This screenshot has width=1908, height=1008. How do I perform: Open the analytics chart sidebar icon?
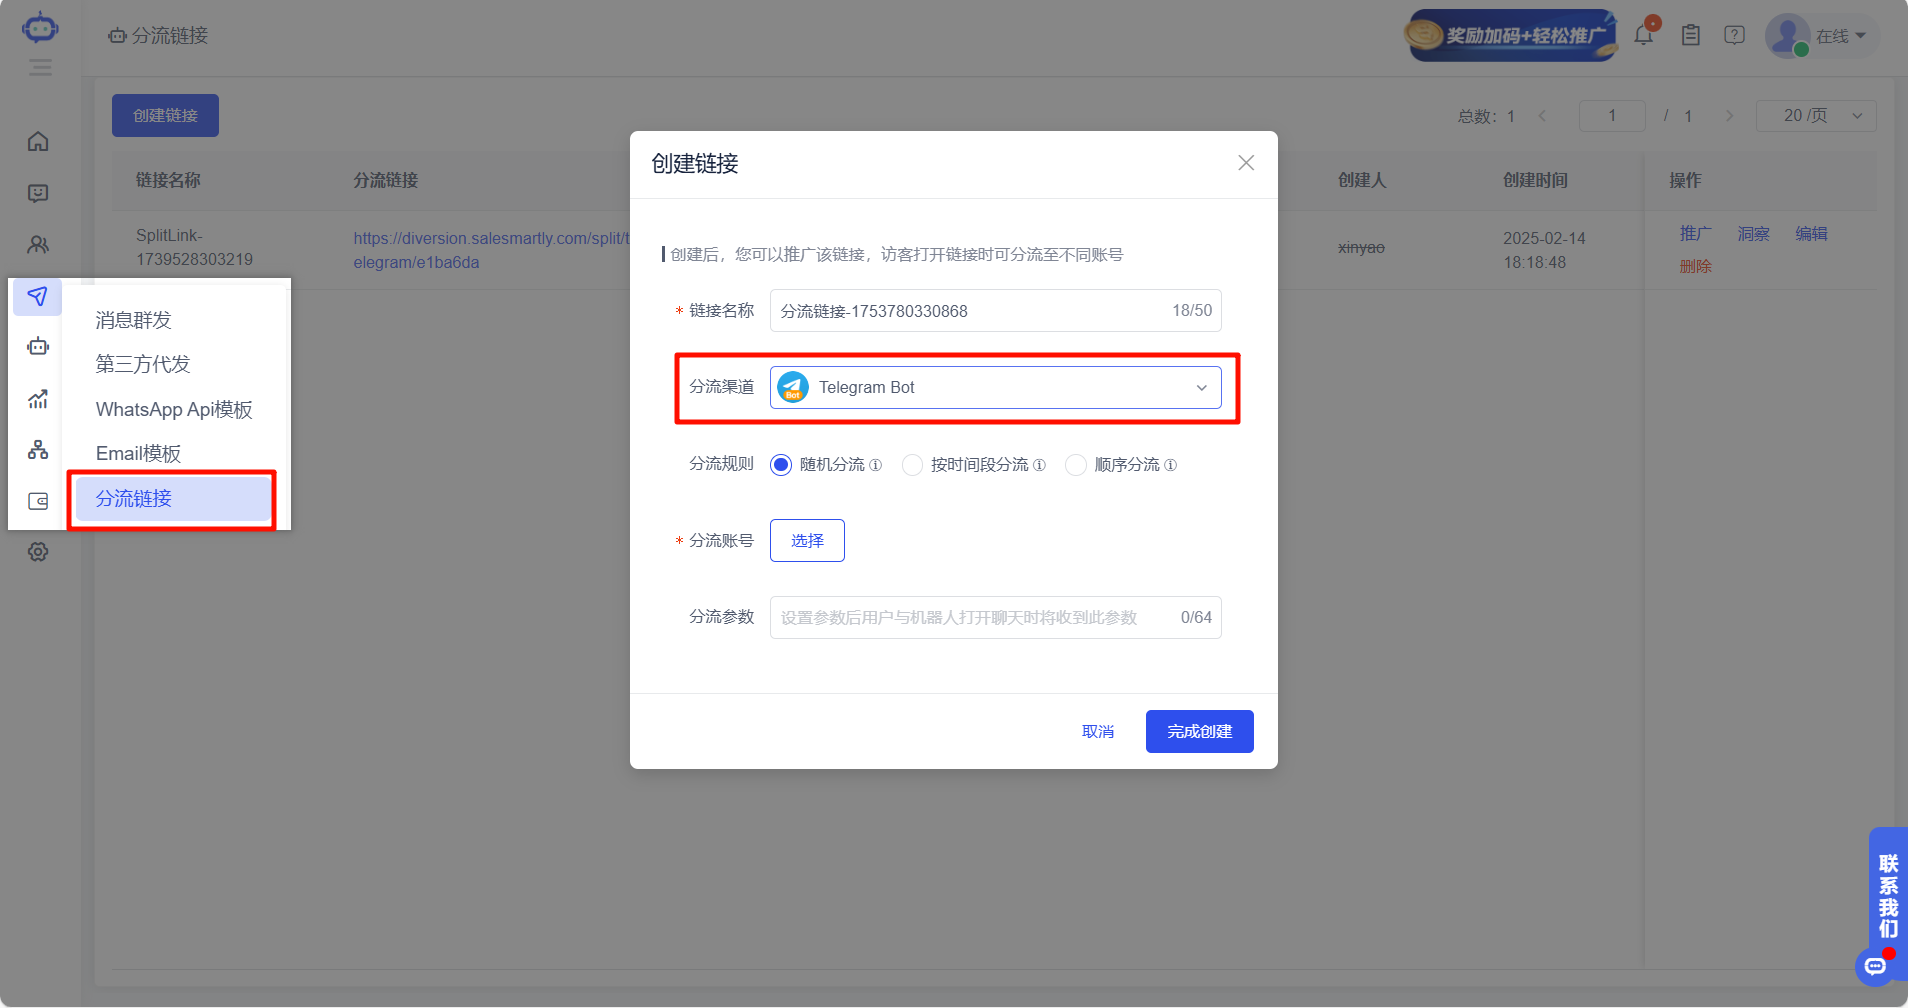(37, 399)
